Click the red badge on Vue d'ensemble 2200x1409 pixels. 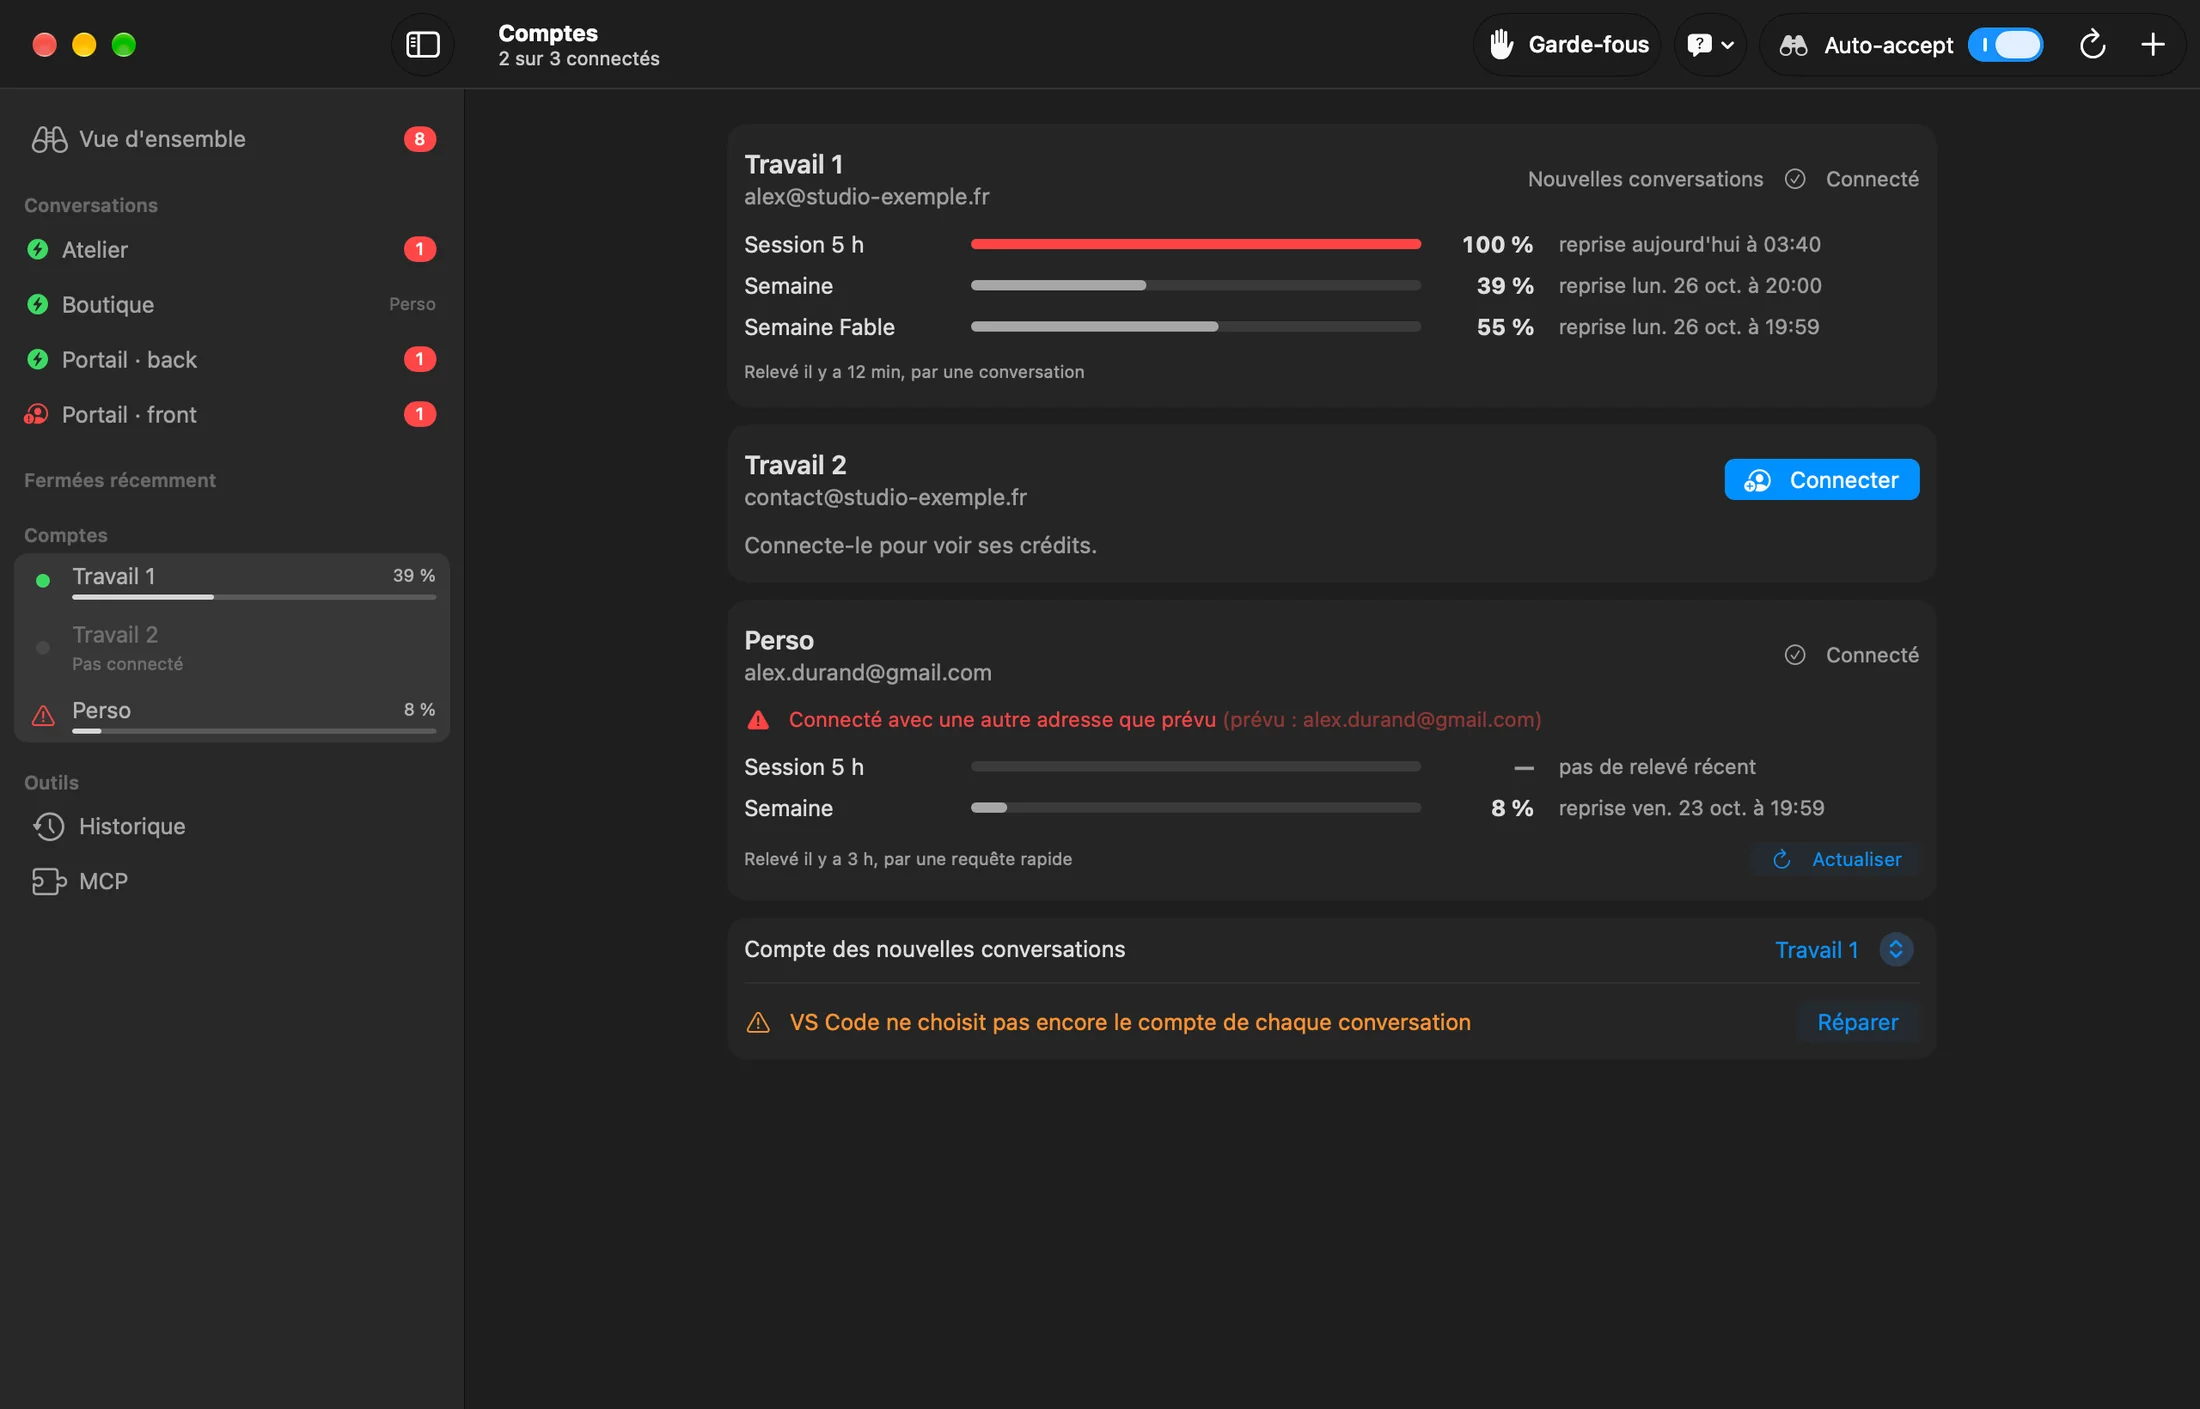point(419,139)
